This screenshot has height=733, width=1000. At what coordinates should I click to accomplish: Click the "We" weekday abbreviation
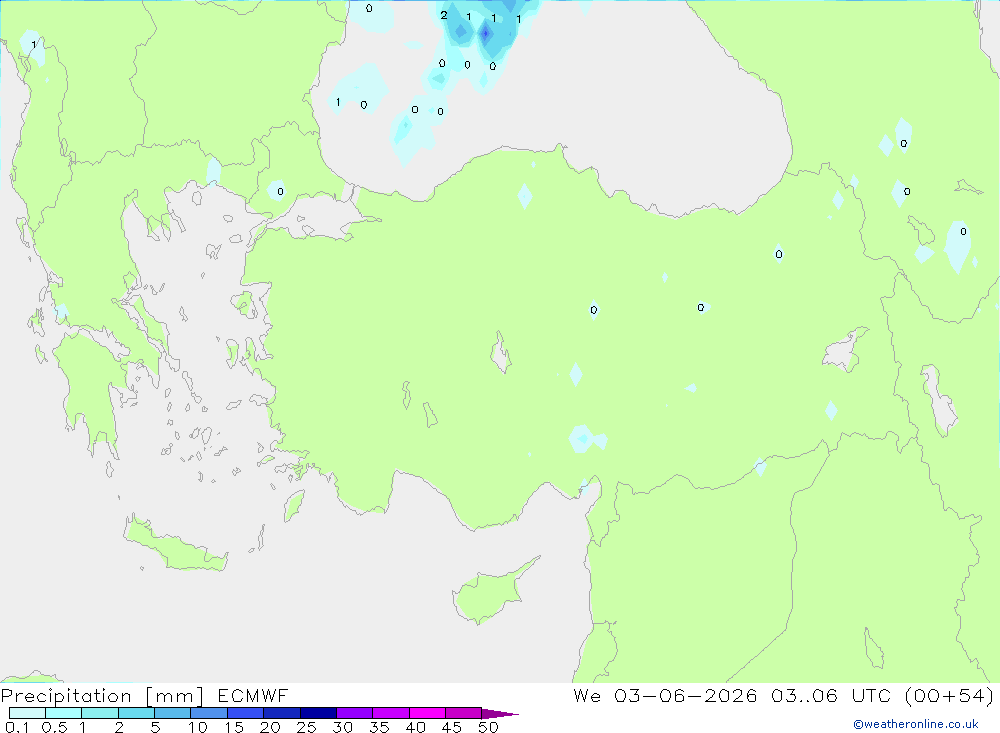pos(587,695)
